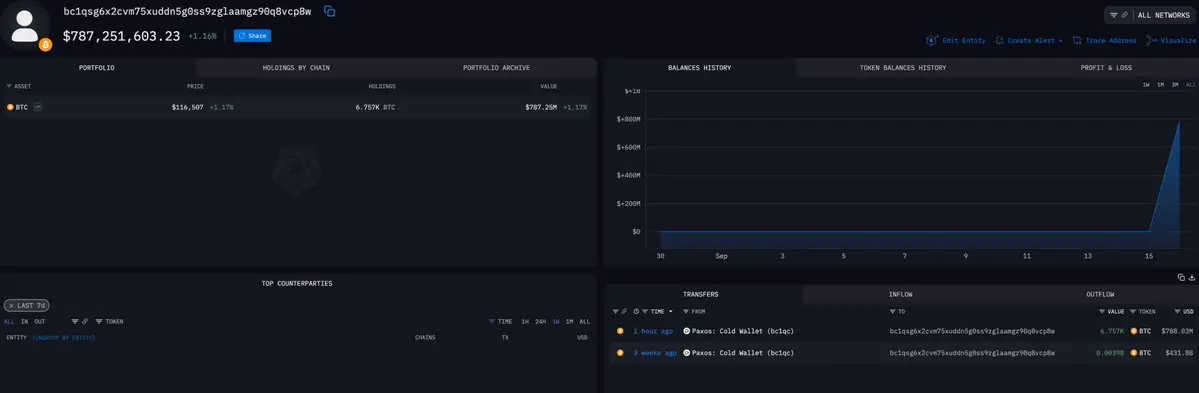Set balance chart range to 3M
Image resolution: width=1199 pixels, height=393 pixels.
[1175, 85]
